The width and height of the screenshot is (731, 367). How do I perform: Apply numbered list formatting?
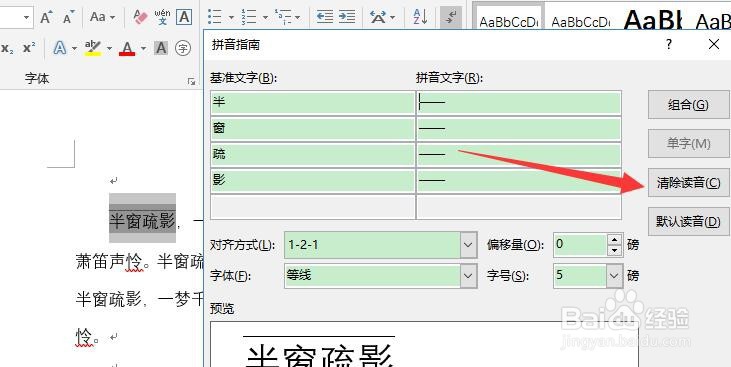click(248, 17)
